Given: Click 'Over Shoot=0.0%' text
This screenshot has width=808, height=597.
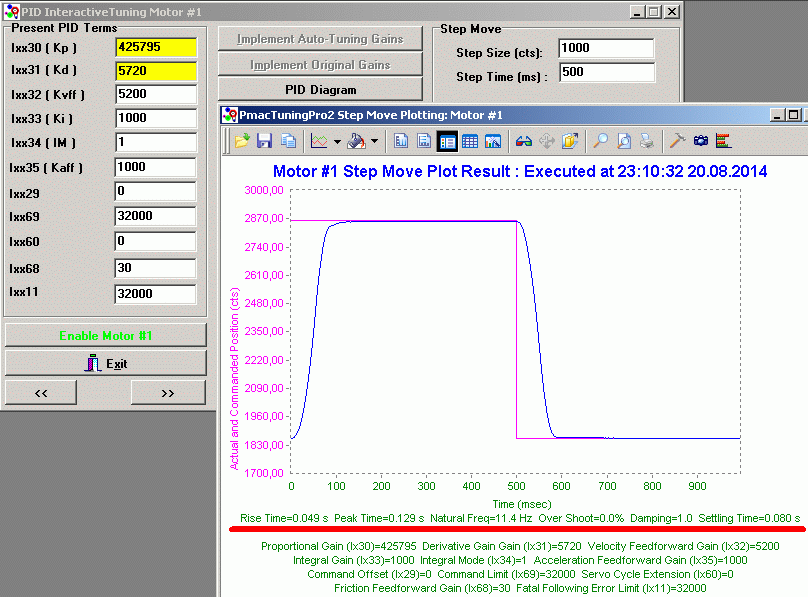Looking at the screenshot, I should 581,518.
